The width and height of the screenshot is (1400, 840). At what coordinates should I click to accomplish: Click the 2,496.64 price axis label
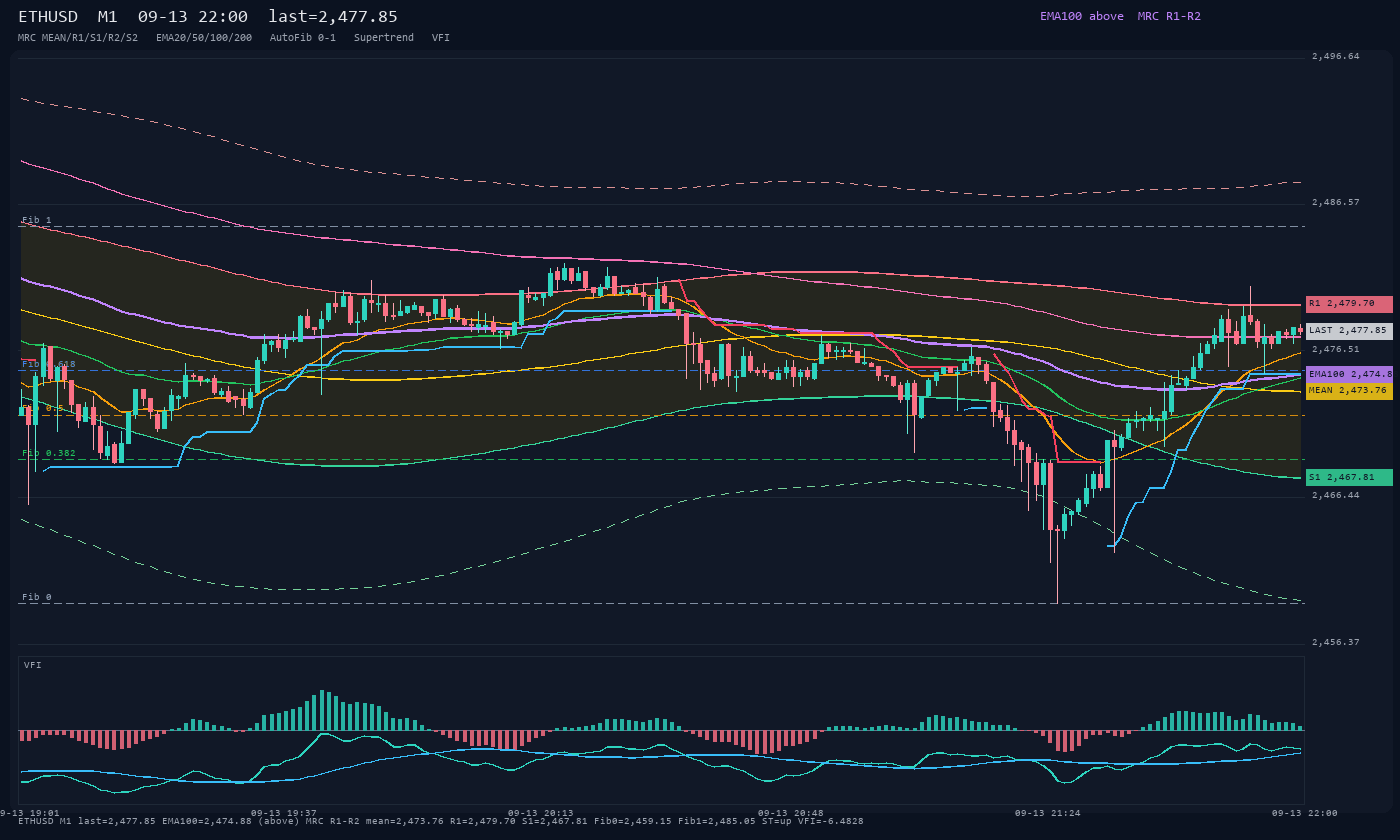[x=1336, y=57]
